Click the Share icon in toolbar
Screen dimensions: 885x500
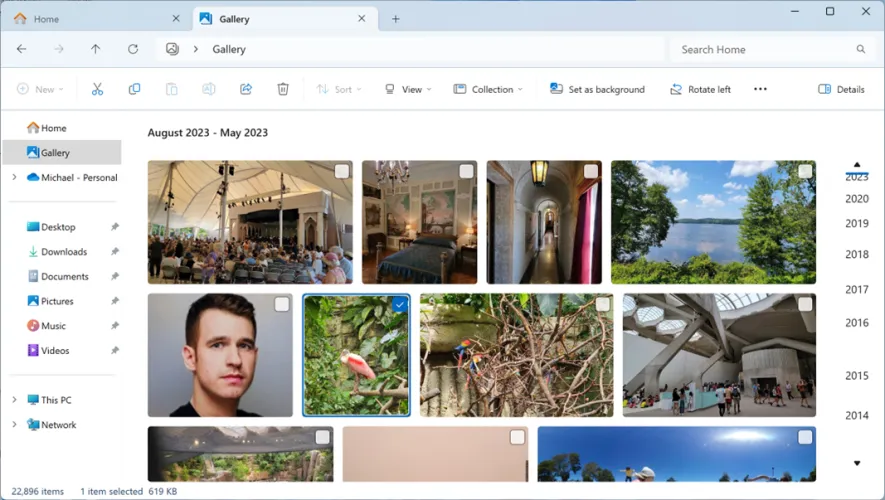[246, 89]
